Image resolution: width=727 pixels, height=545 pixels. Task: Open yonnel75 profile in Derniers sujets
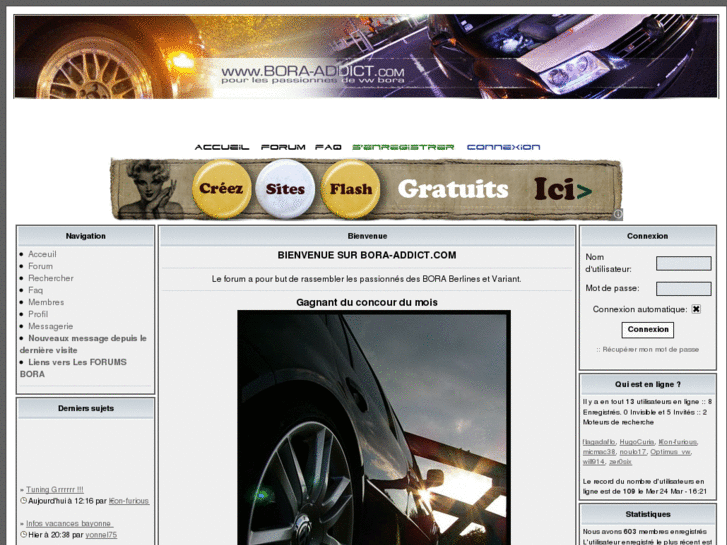tap(101, 535)
